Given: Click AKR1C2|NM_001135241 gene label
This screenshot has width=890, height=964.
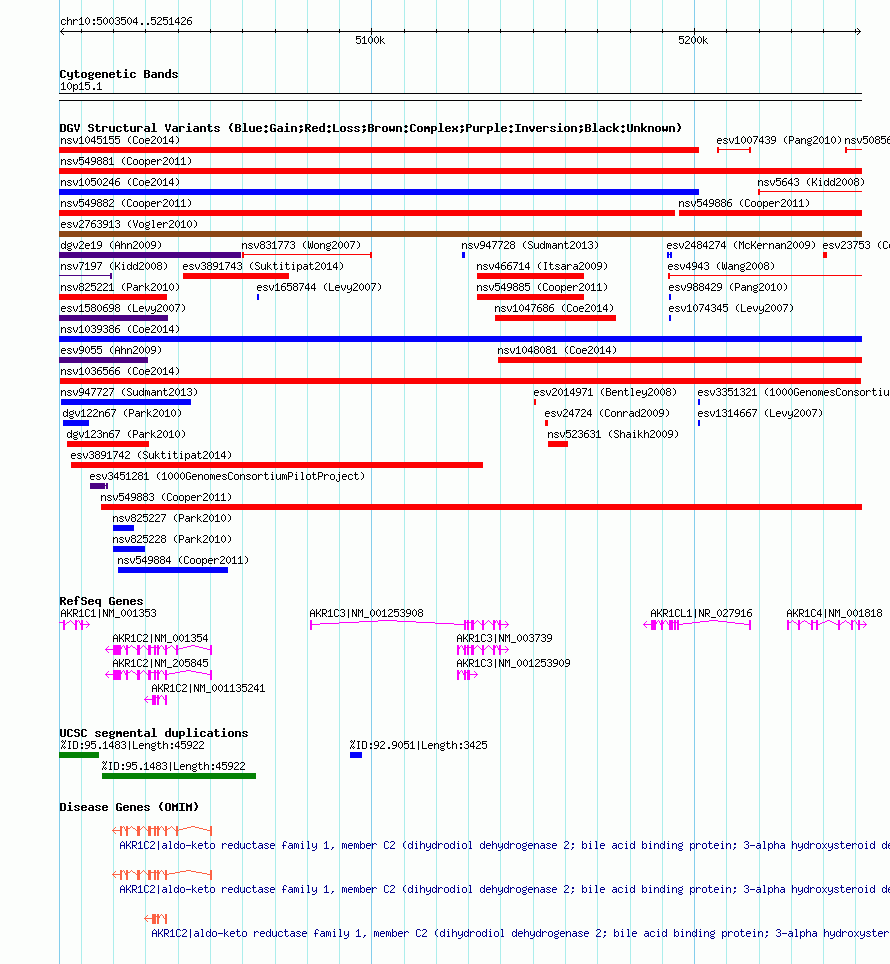Looking at the screenshot, I should click(x=208, y=688).
